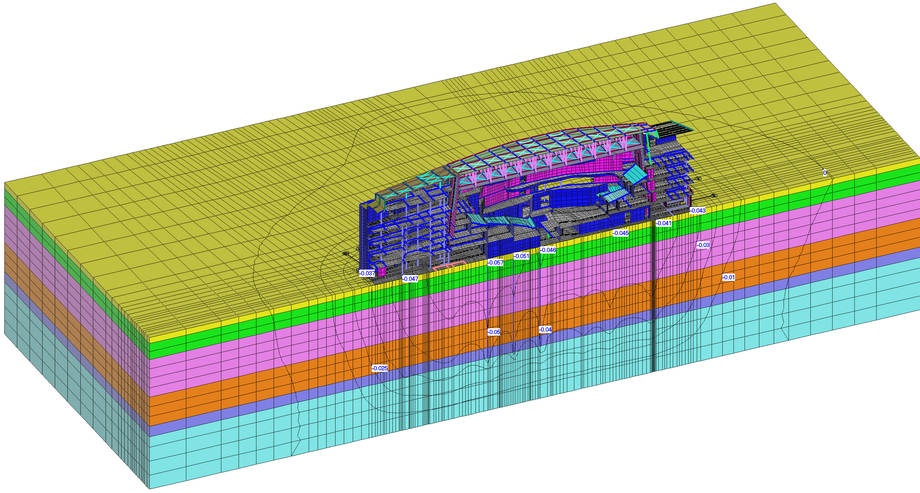920x493 pixels.
Task: Click the -0.043 contour label
Action: 697,210
